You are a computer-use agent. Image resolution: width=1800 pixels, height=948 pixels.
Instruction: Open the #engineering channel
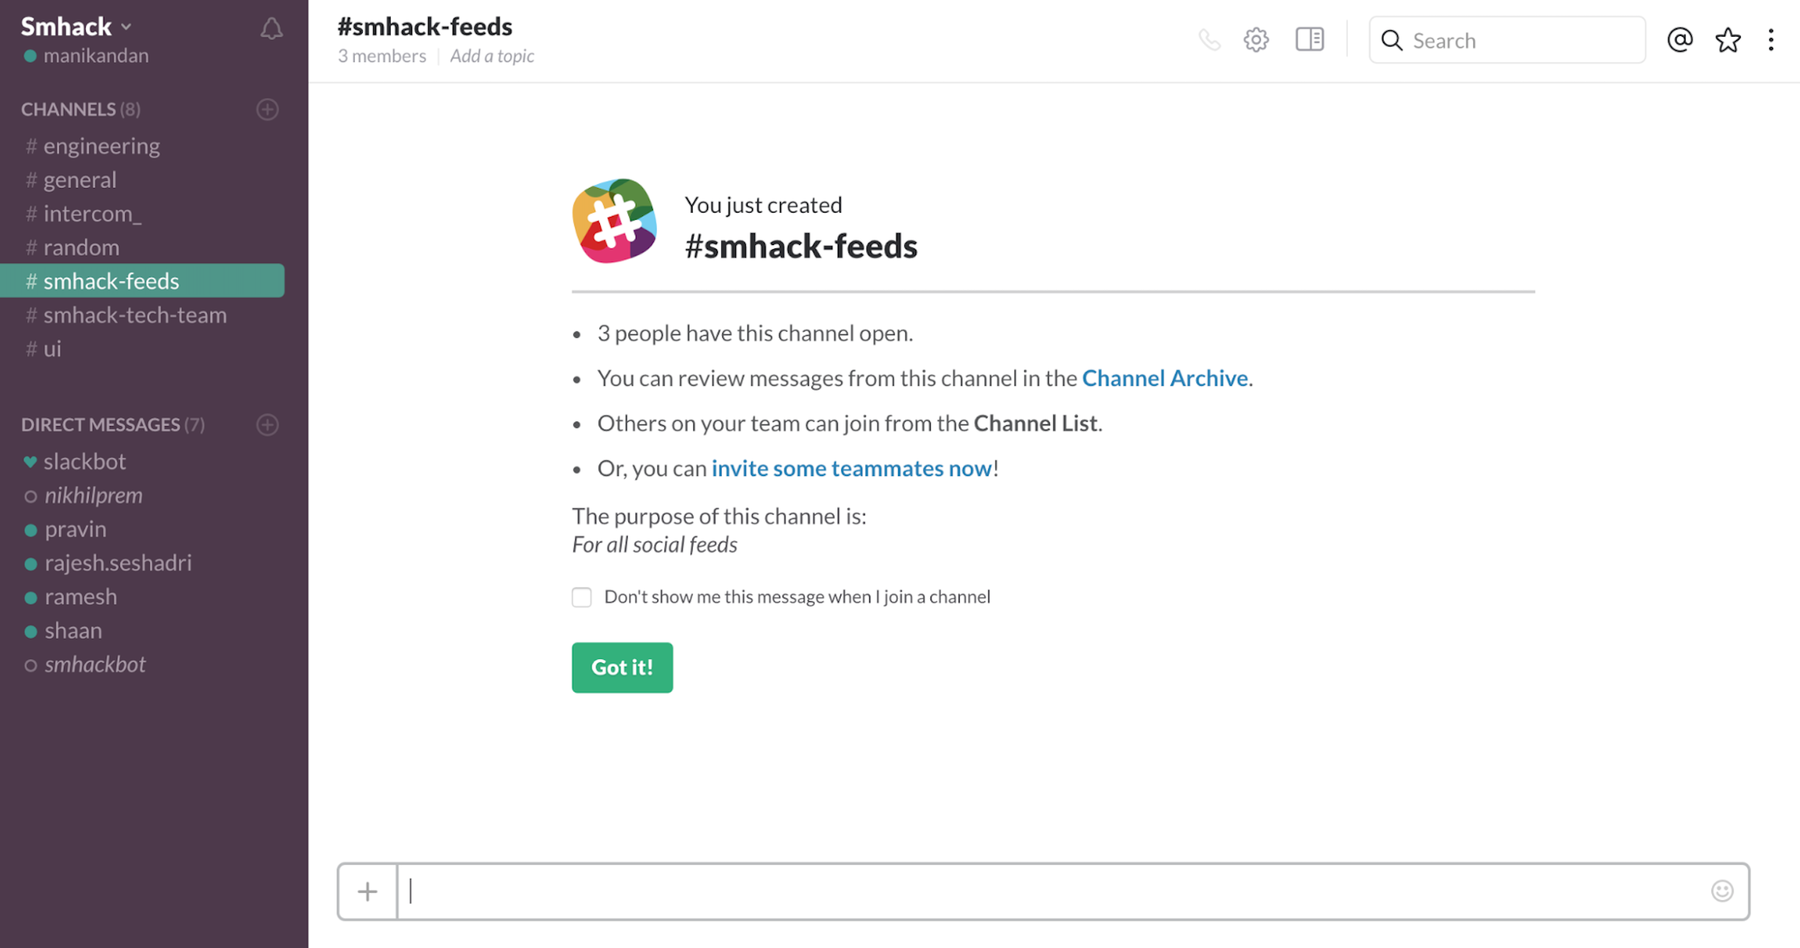[x=100, y=145]
